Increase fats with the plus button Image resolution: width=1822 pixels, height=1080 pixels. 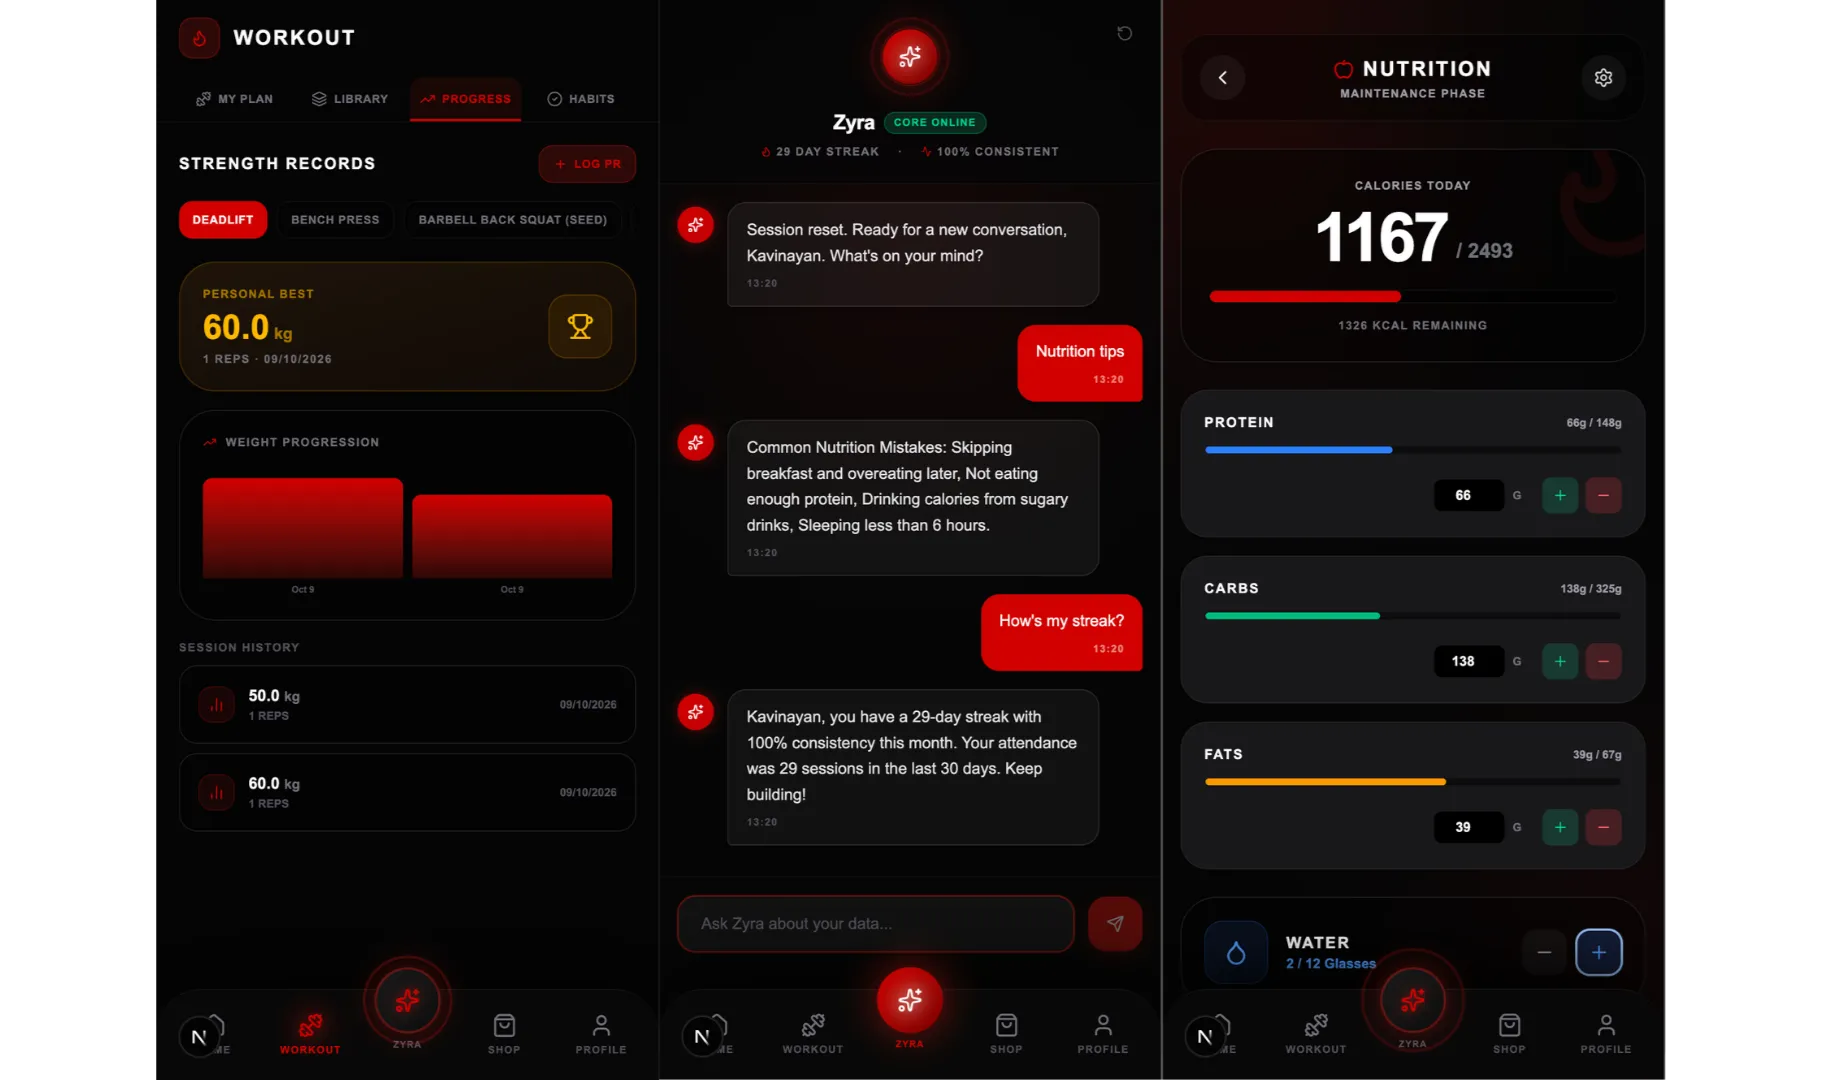pos(1559,827)
